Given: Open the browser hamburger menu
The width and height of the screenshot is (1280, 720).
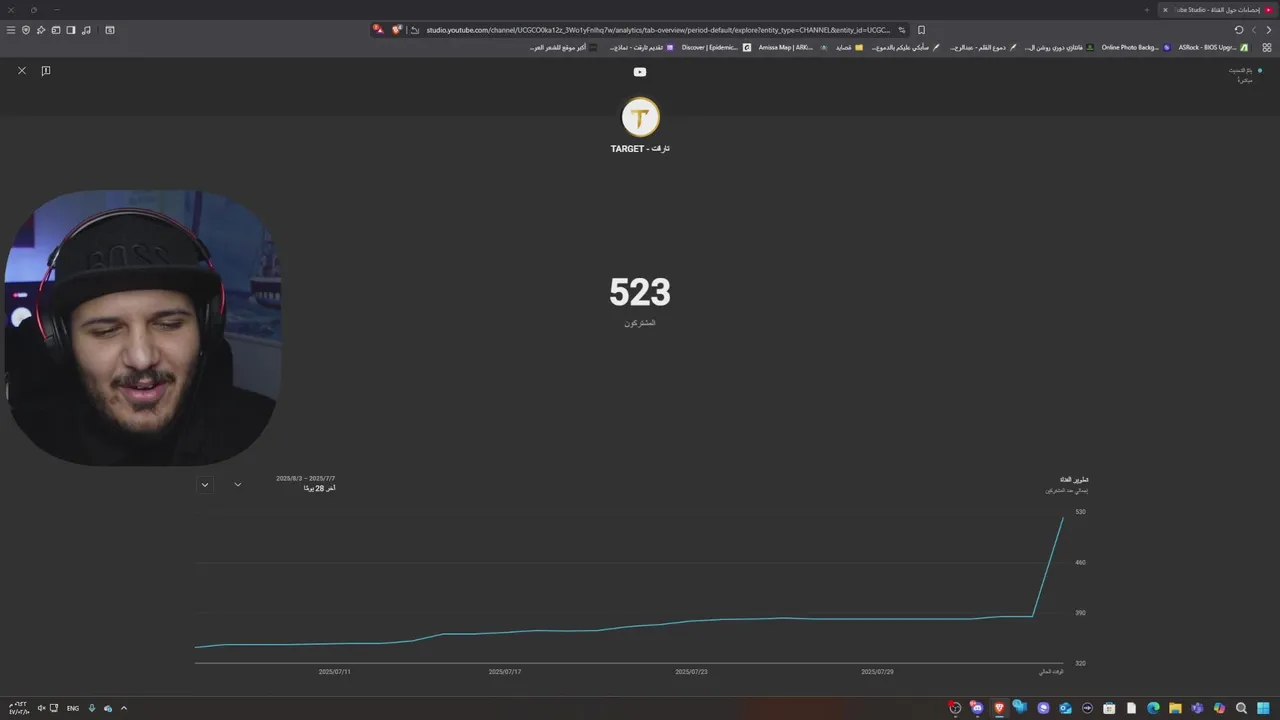Looking at the screenshot, I should point(11,30).
